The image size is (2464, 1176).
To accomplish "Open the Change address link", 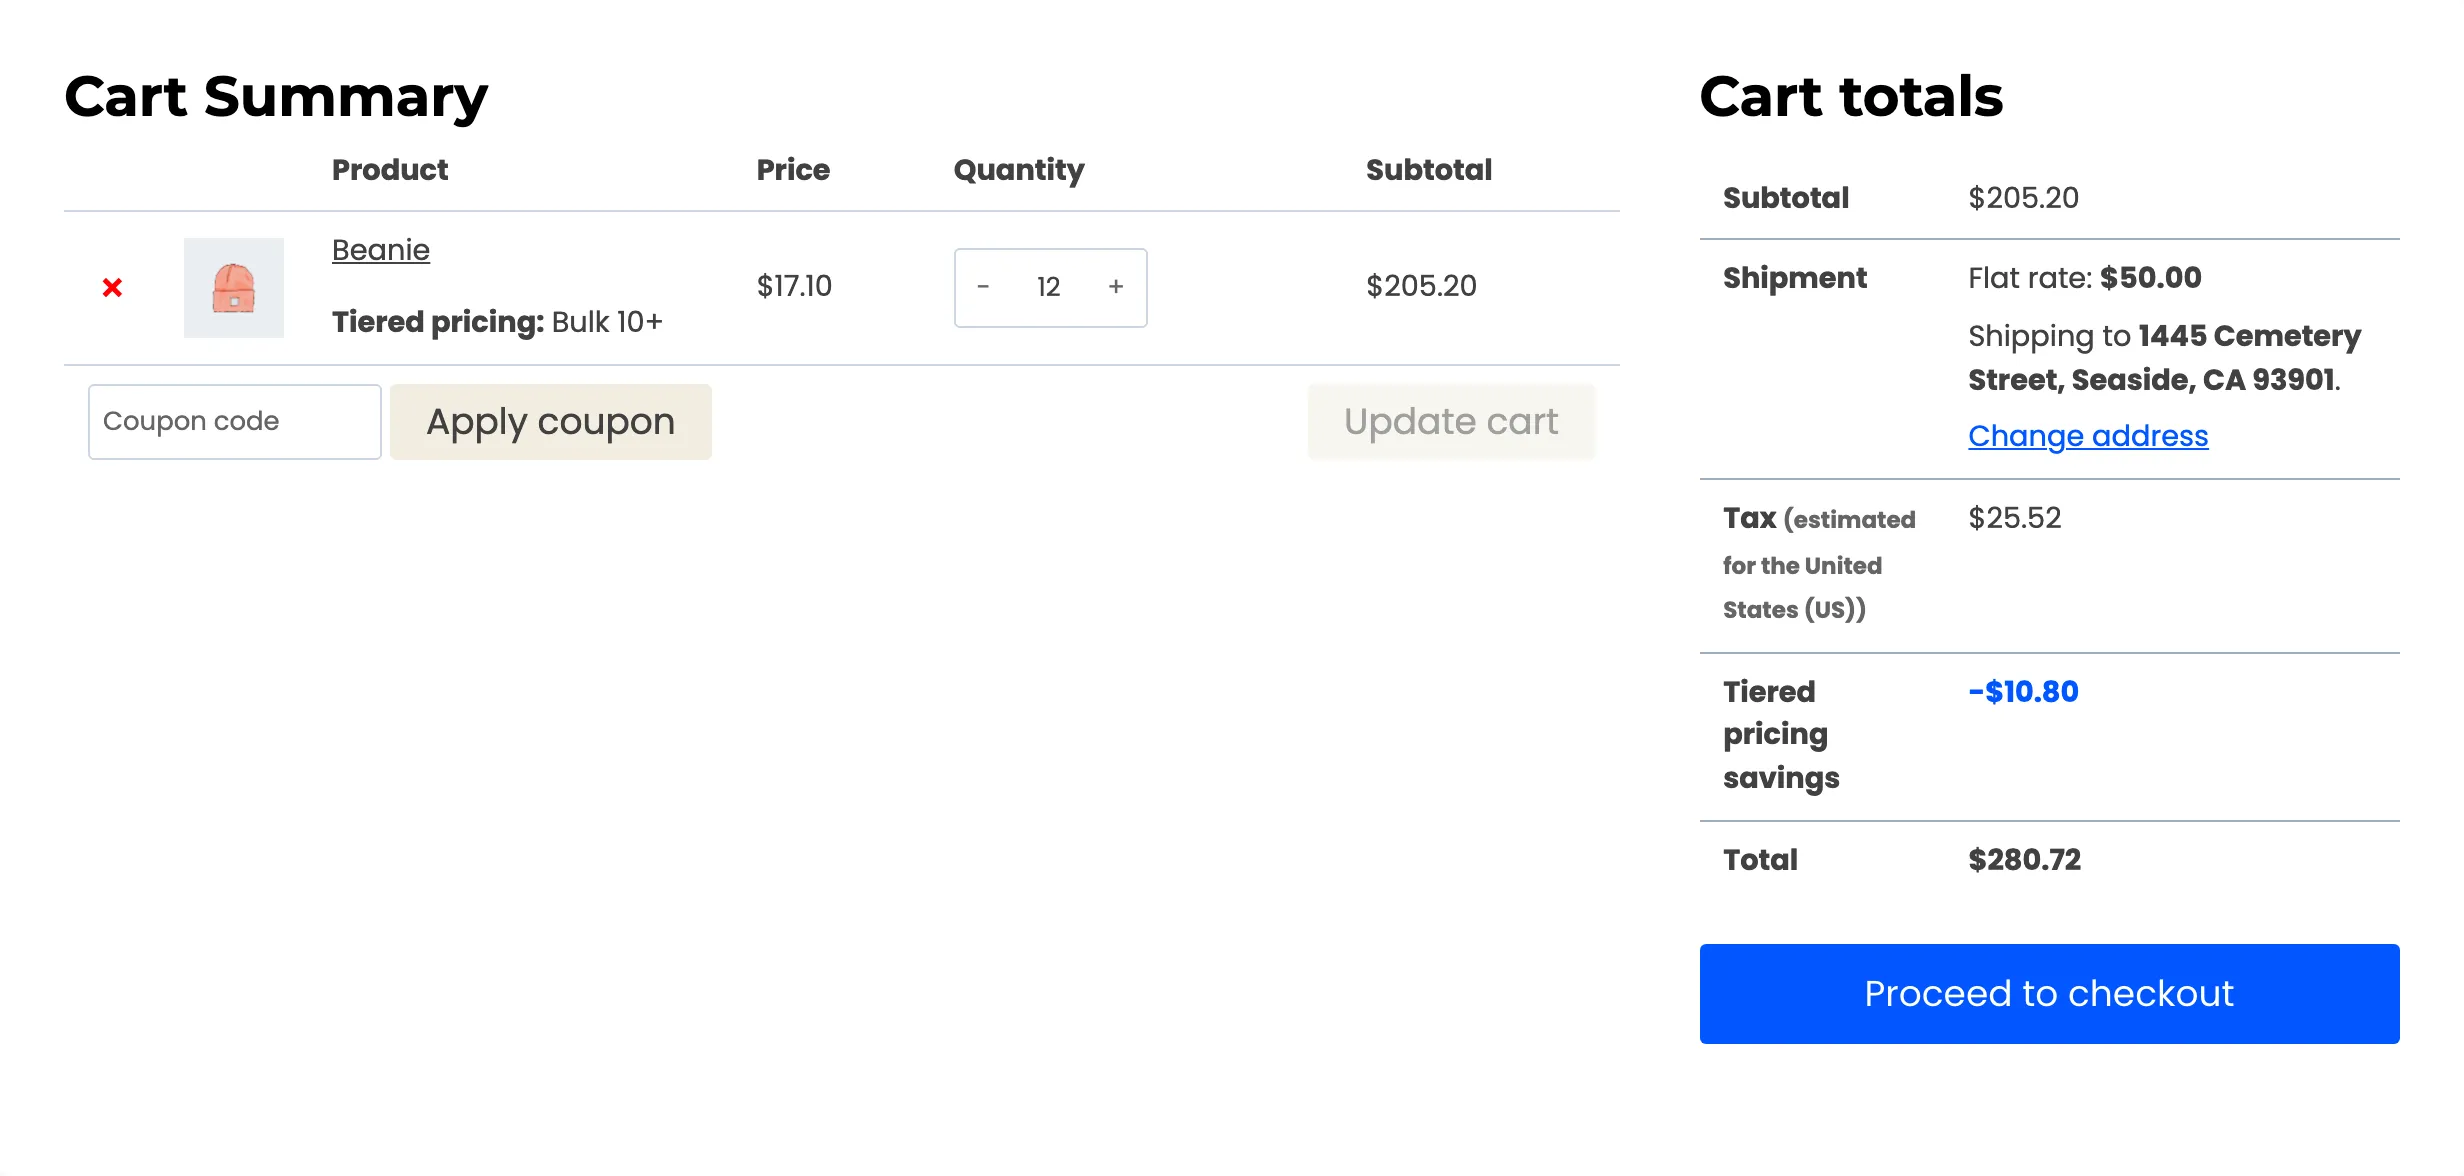I will pyautogui.click(x=2088, y=436).
